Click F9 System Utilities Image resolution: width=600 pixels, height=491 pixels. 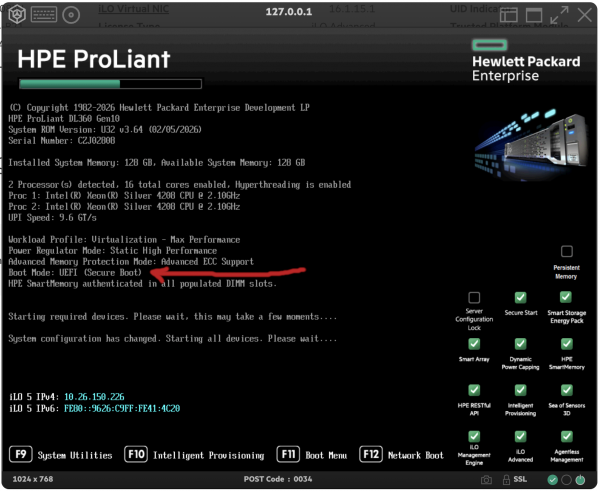click(60, 455)
